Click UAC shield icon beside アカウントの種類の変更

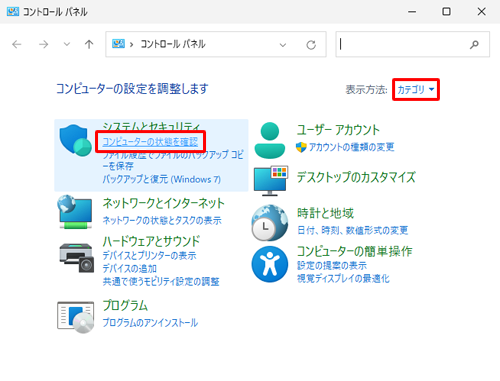coord(301,147)
